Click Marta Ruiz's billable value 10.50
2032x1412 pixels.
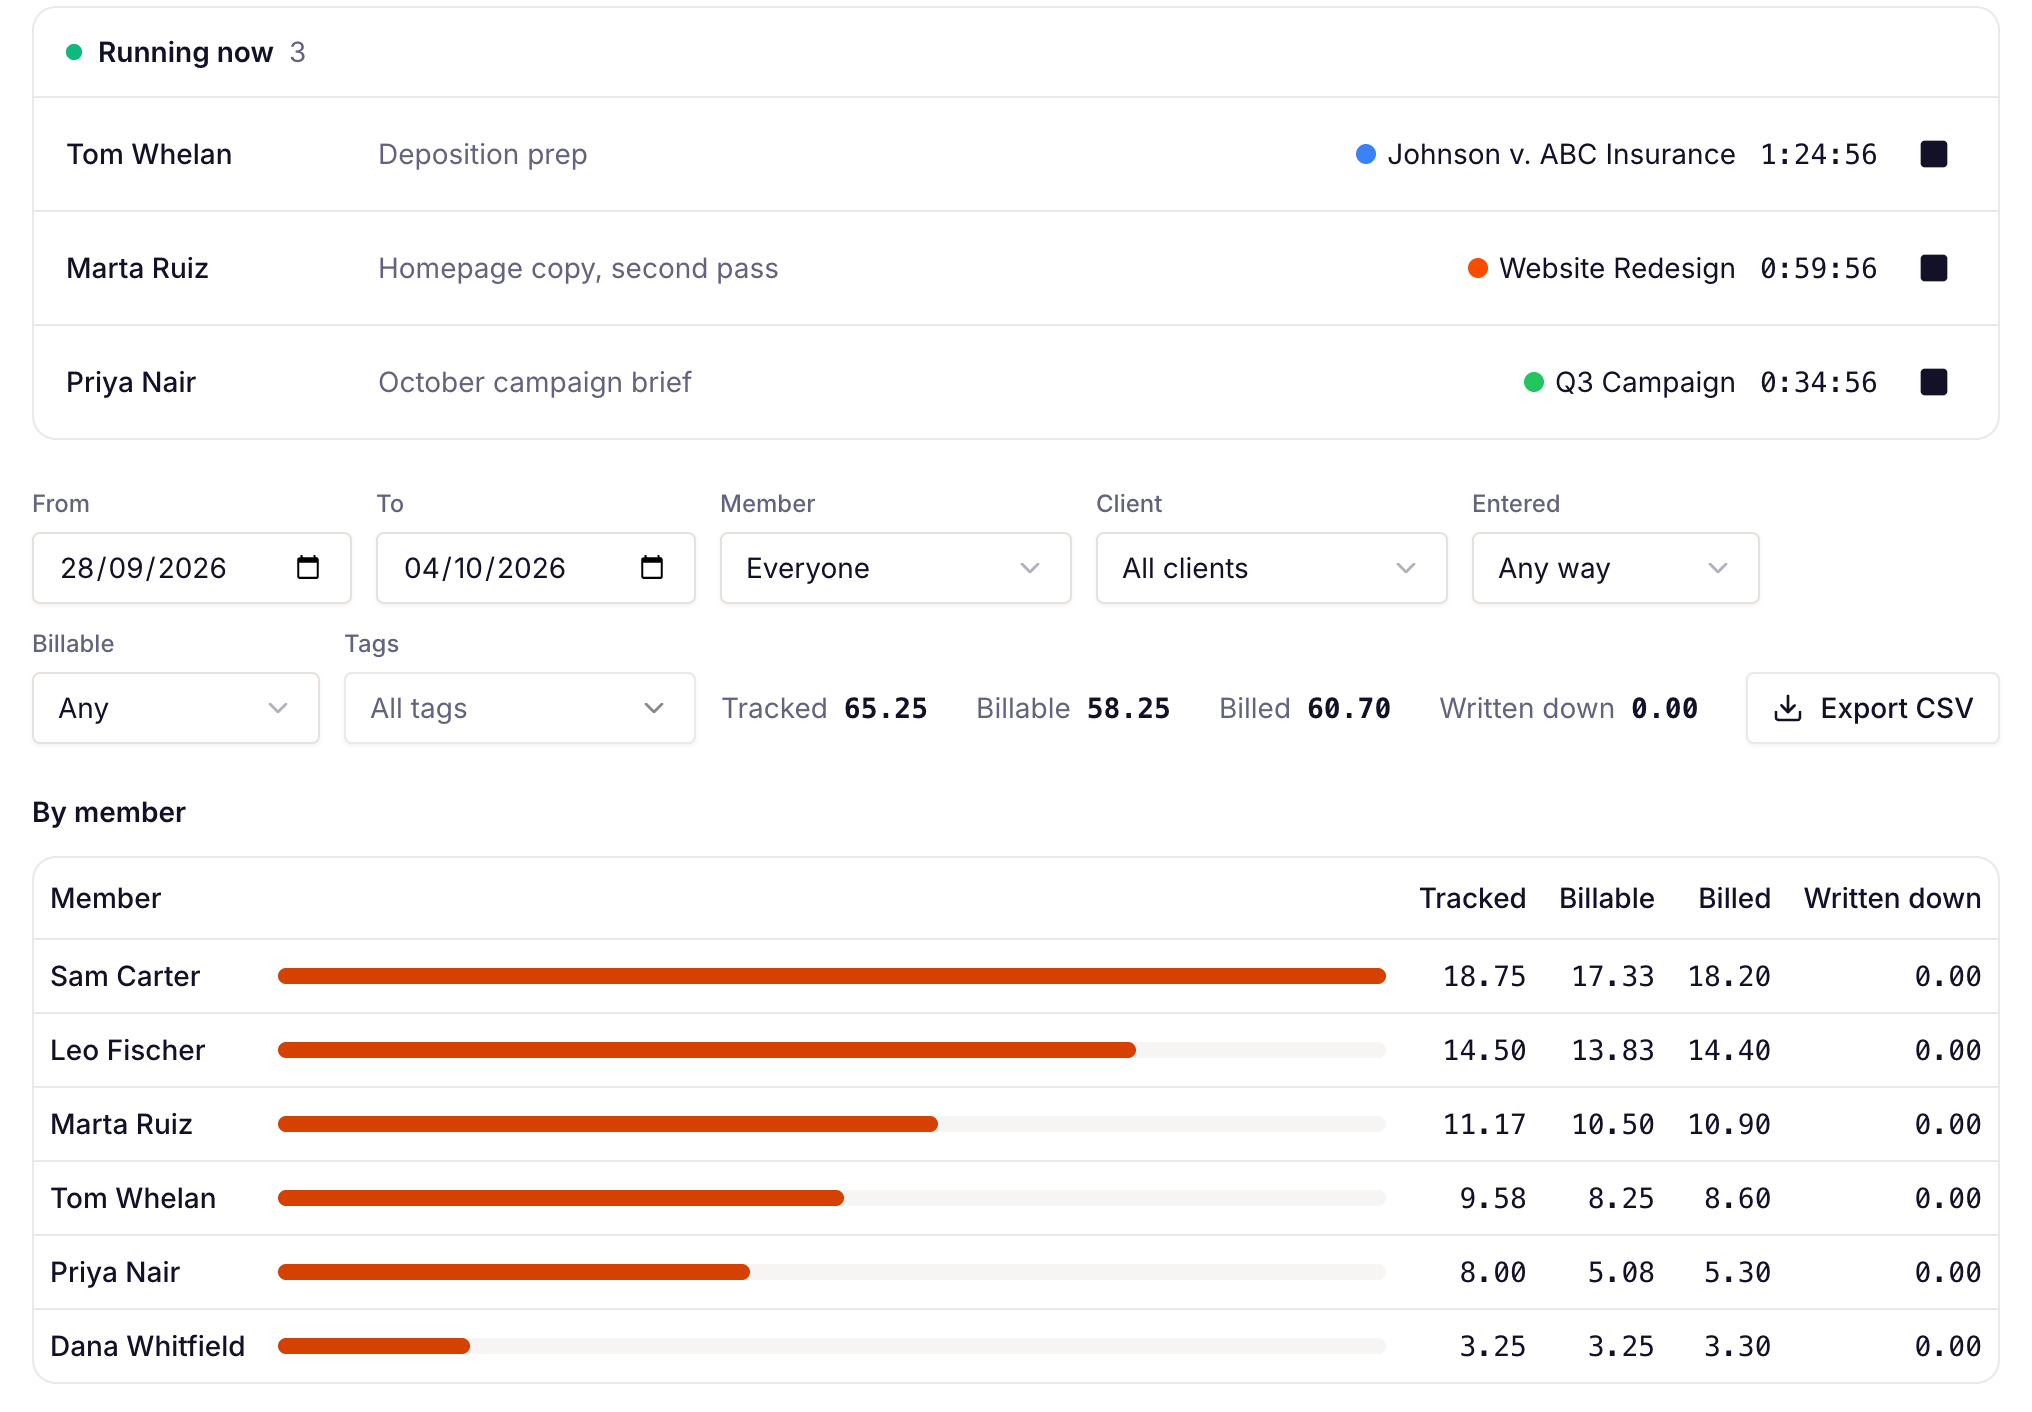1612,1124
